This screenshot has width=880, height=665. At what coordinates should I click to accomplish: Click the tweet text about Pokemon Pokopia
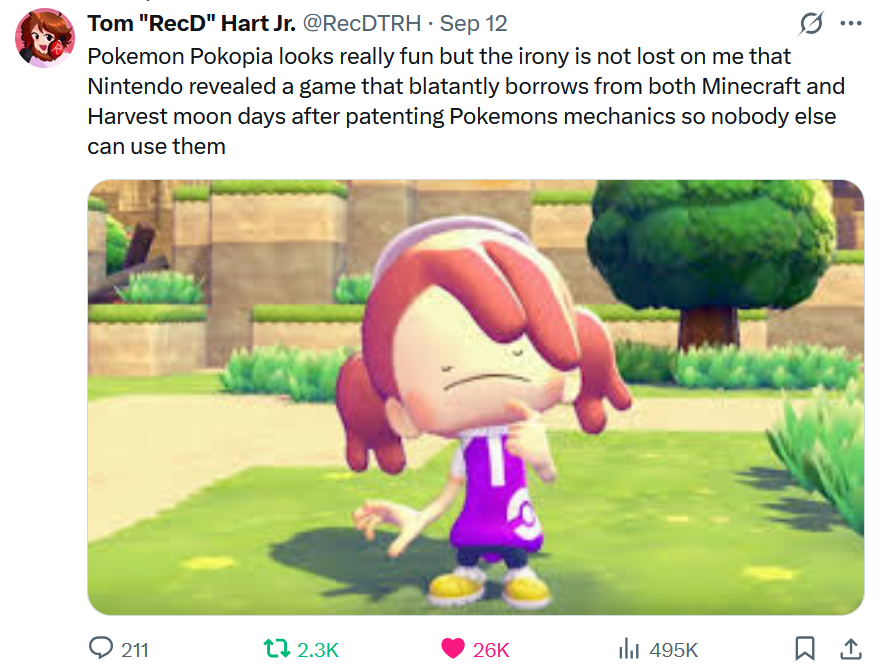(x=466, y=101)
